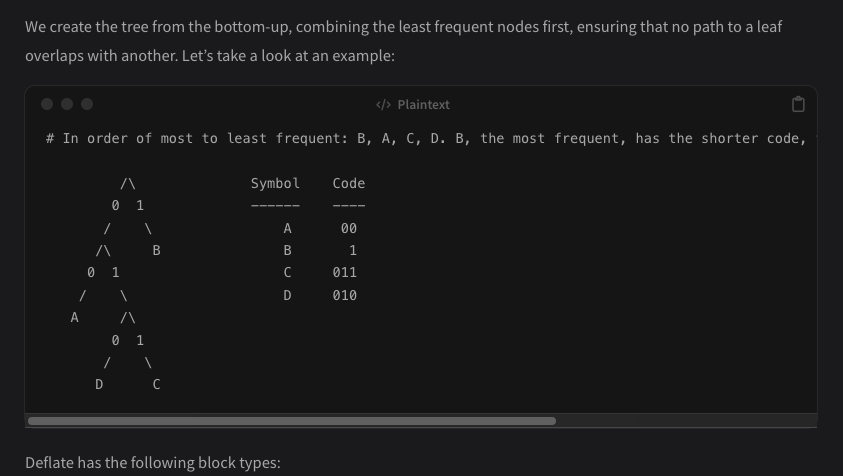The height and width of the screenshot is (476, 843).
Task: Click the 'Deflate has the following block types' text
Action: pos(153,462)
